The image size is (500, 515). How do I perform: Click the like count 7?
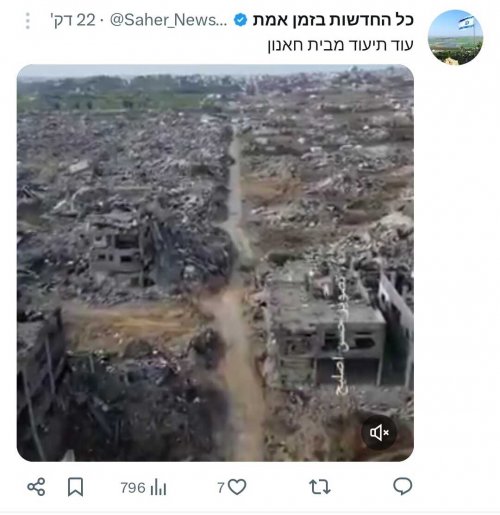[221, 488]
